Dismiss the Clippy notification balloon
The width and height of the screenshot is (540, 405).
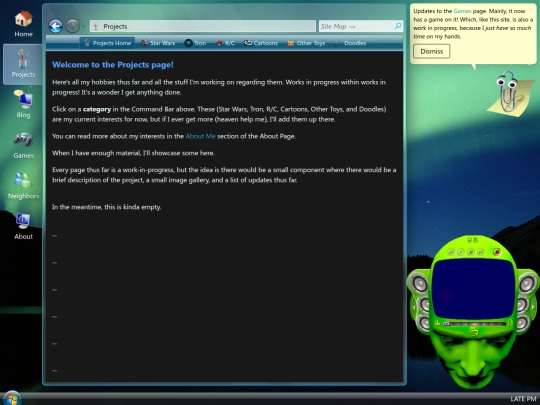(432, 51)
